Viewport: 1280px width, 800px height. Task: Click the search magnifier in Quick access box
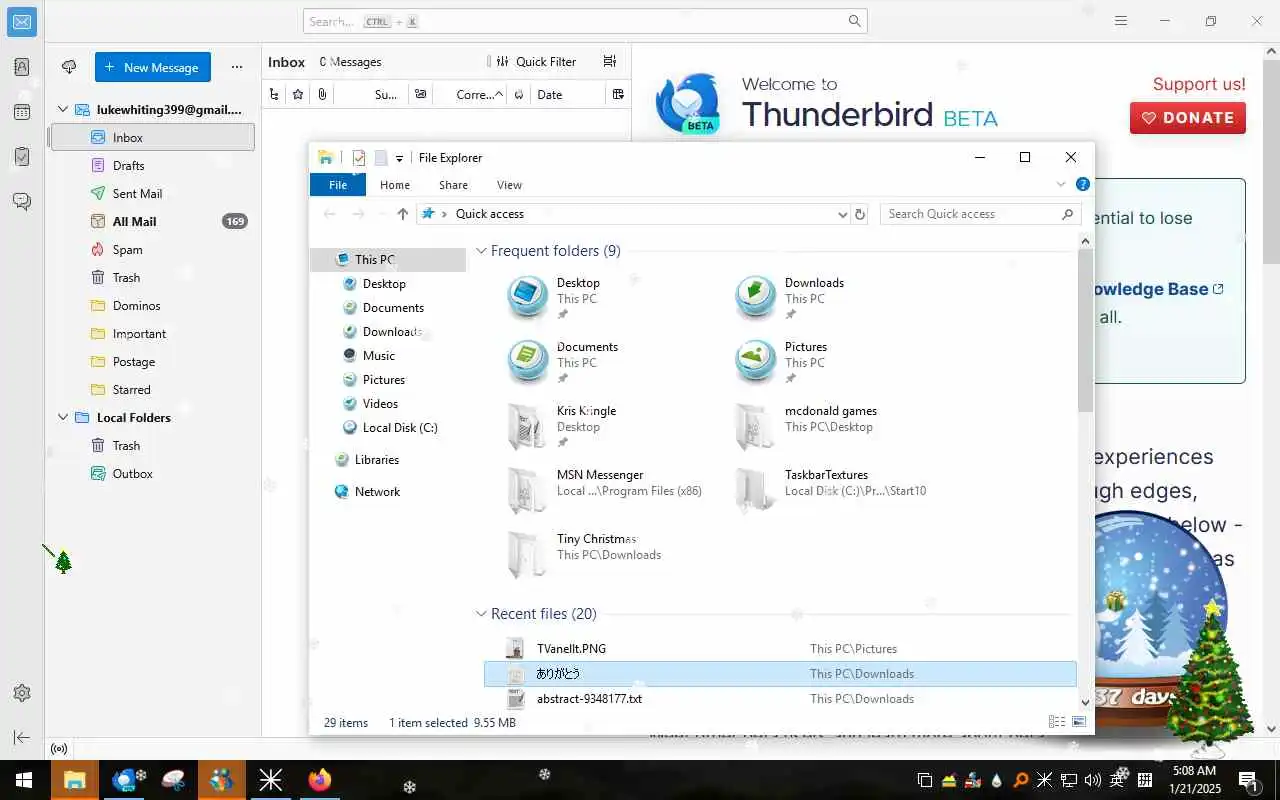tap(1067, 214)
